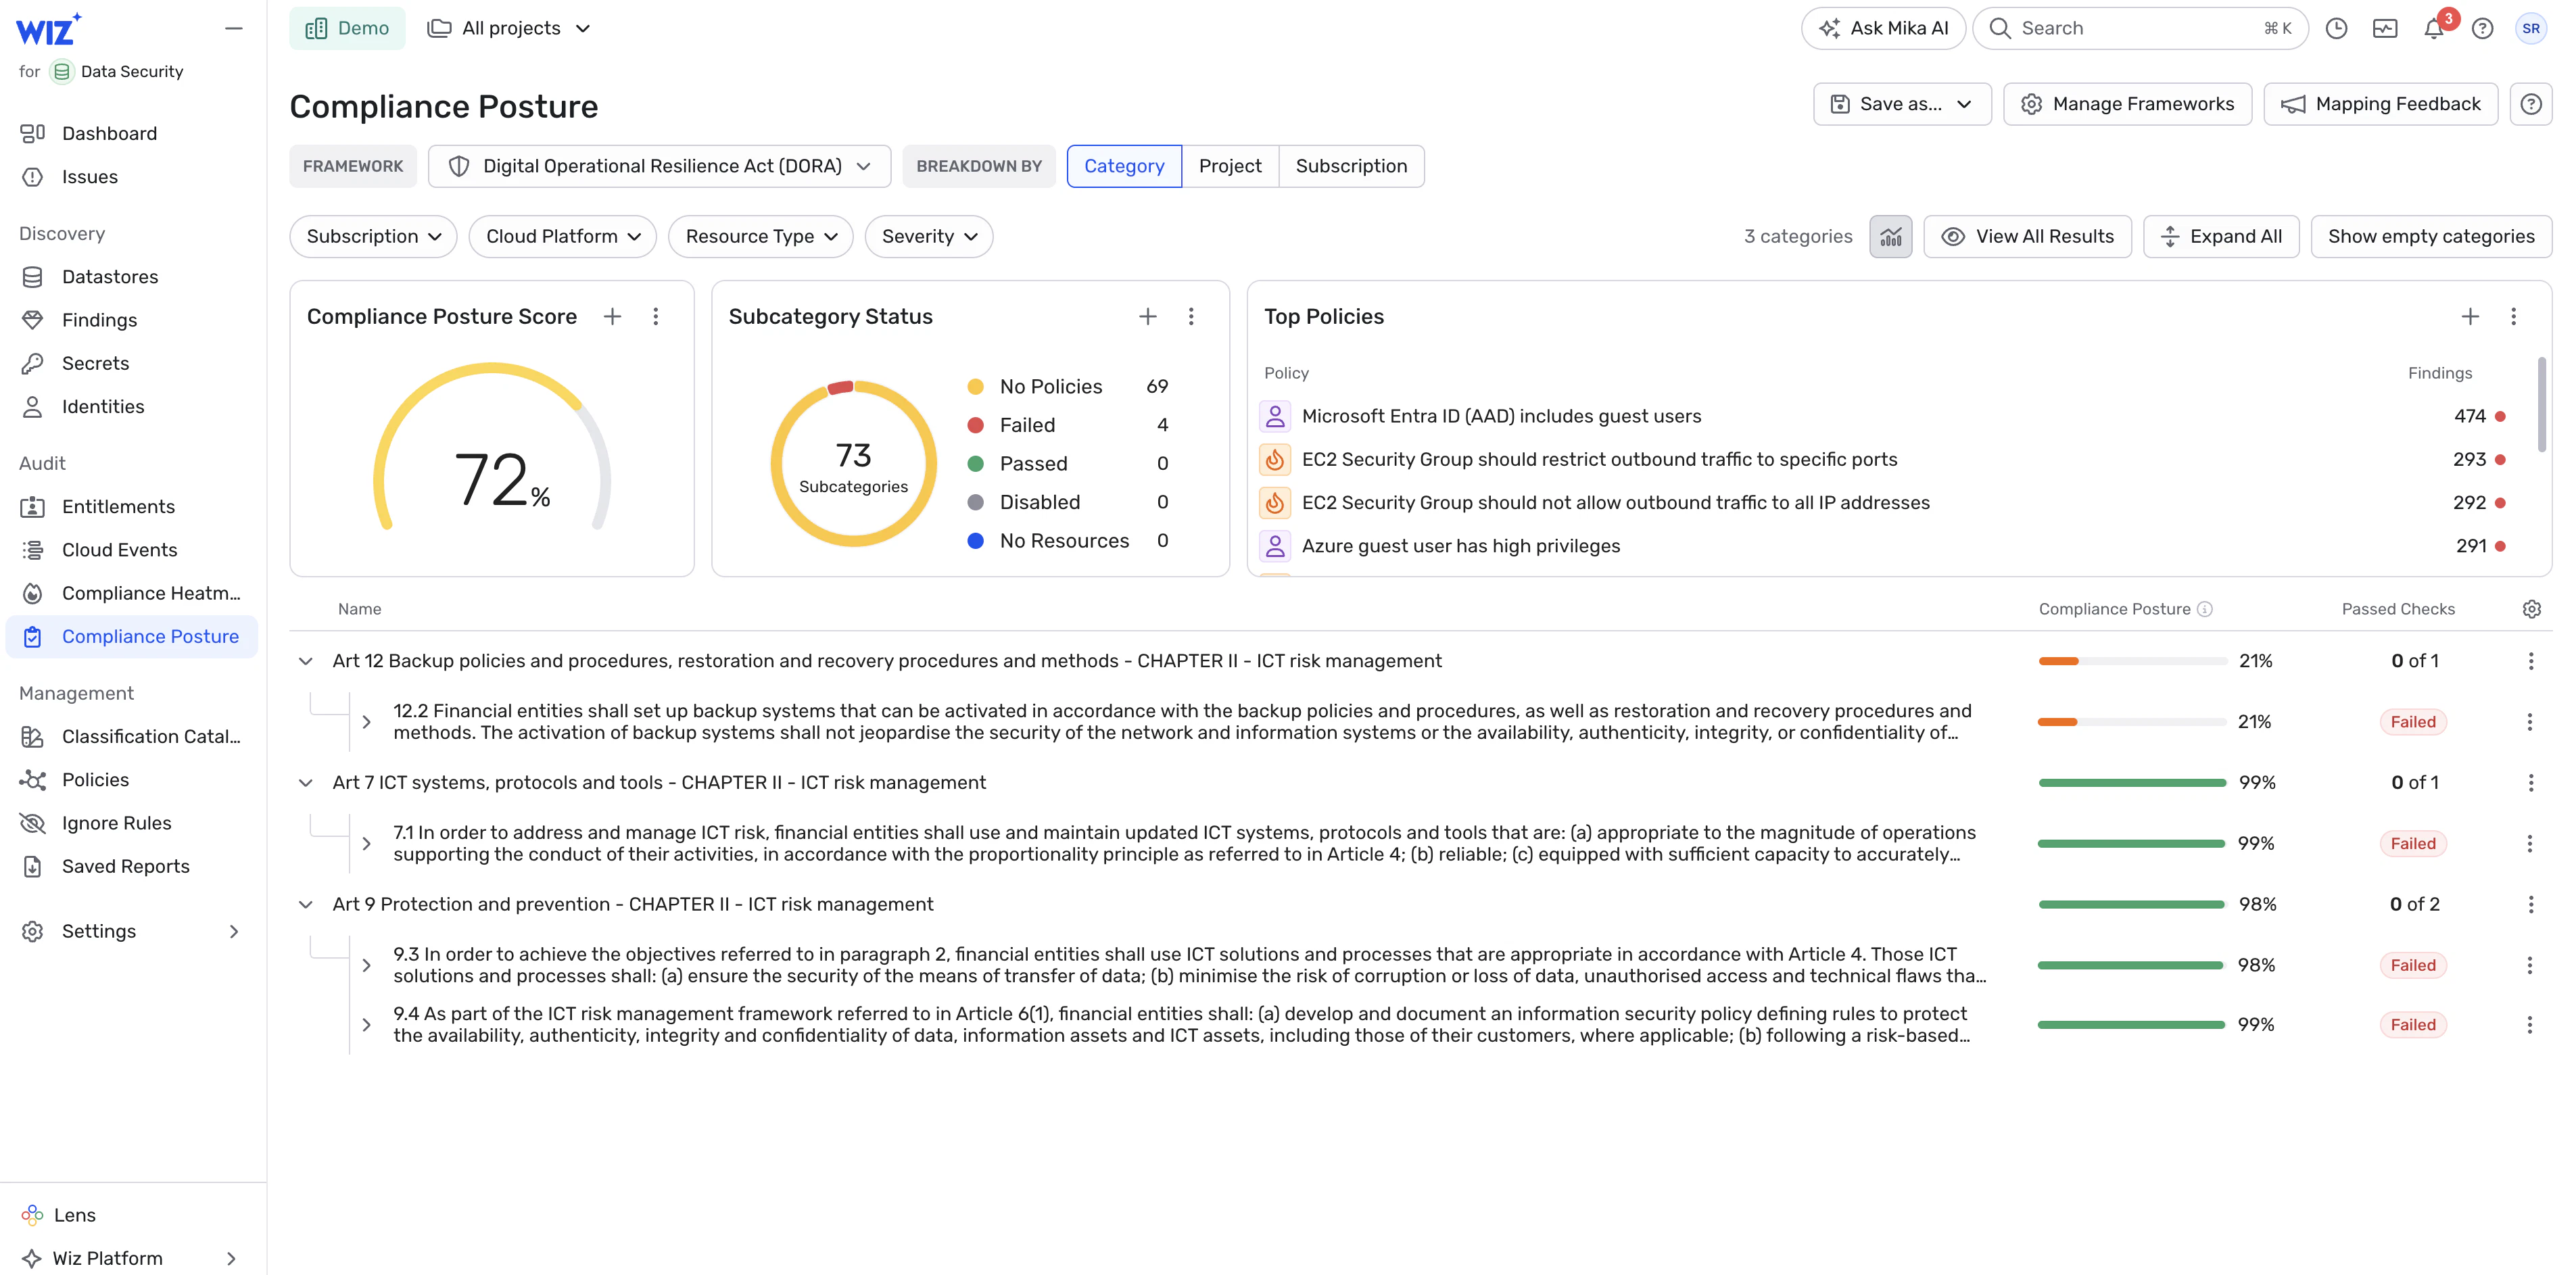
Task: Expand the 9.4 subcategory row
Action: pos(367,1025)
